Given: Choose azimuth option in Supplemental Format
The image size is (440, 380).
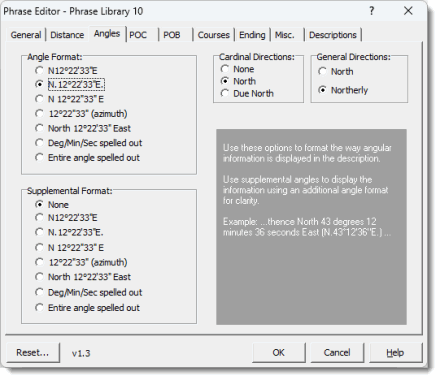Looking at the screenshot, I should click(81, 262).
